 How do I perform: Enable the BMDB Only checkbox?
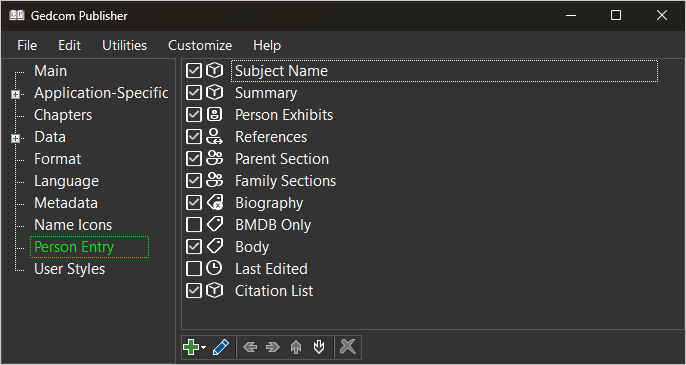click(193, 225)
